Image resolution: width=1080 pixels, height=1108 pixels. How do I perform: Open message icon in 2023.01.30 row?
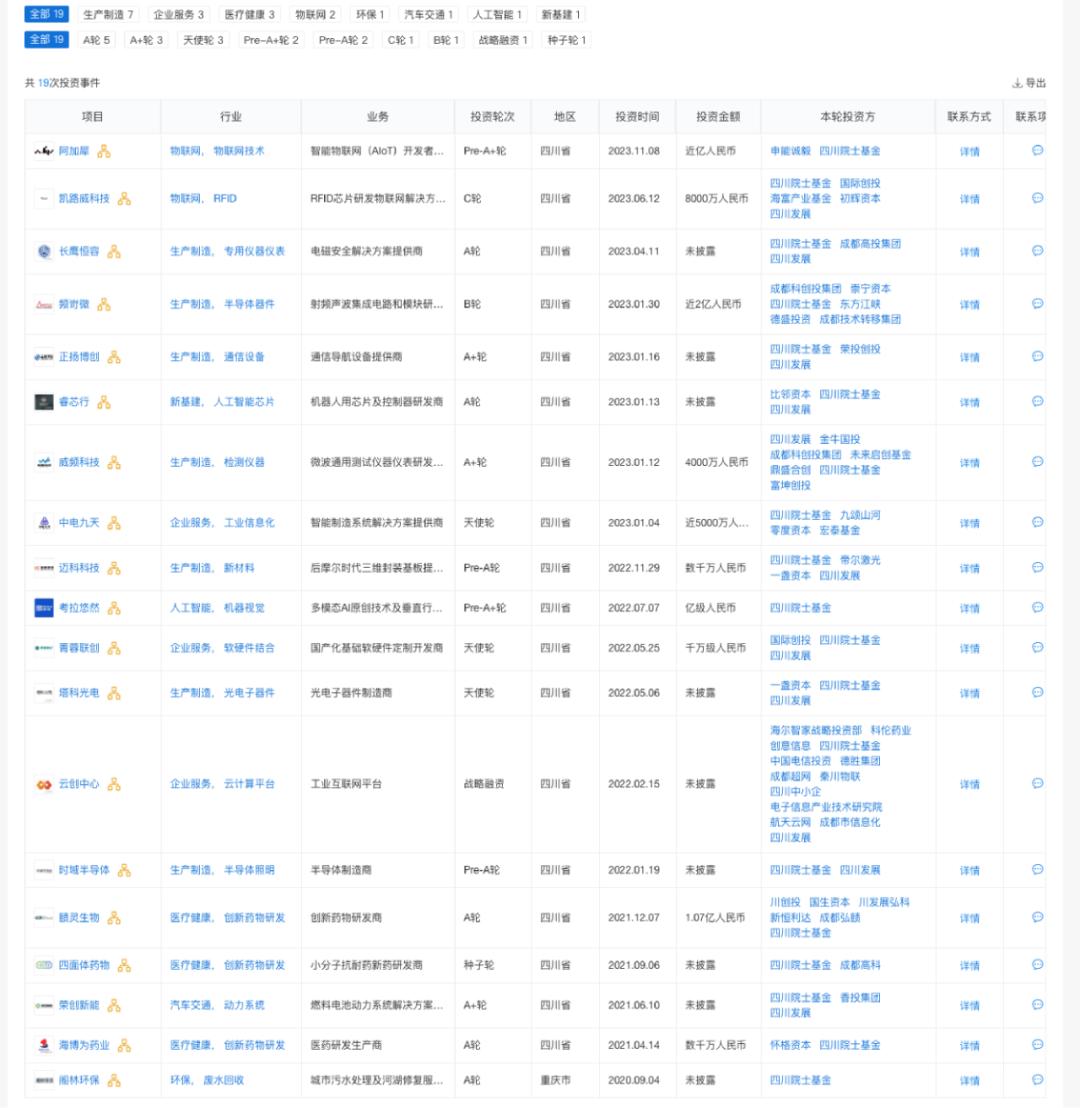(x=1038, y=304)
